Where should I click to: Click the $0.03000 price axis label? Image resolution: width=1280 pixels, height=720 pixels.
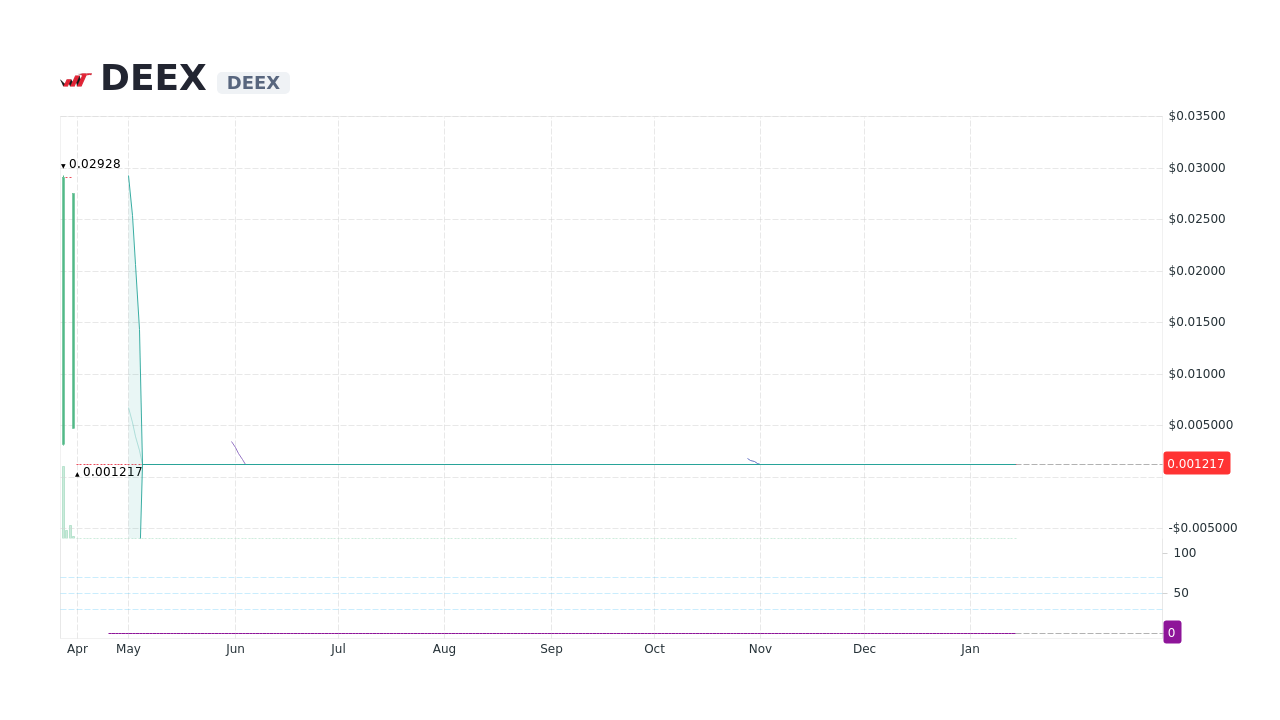pyautogui.click(x=1196, y=168)
